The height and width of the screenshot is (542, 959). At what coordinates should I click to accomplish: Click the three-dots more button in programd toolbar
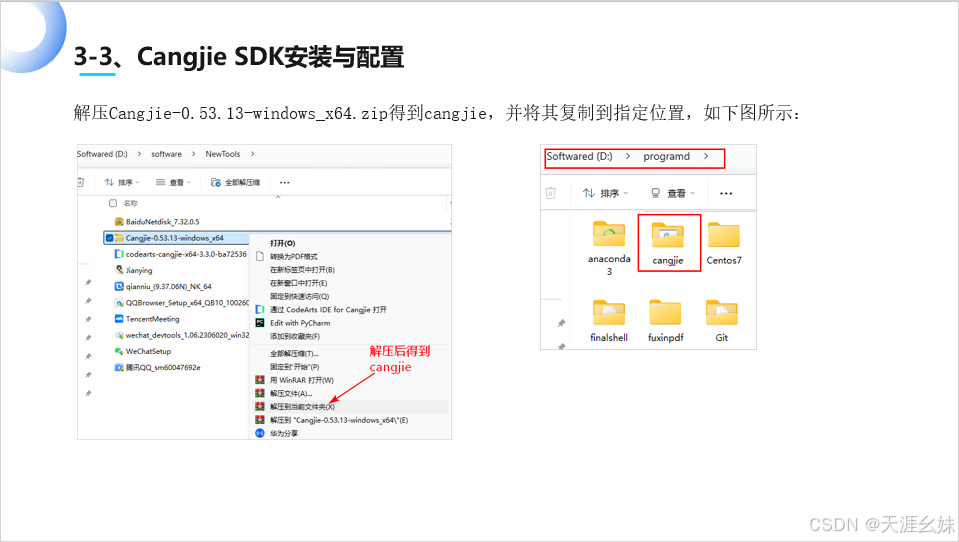click(726, 193)
